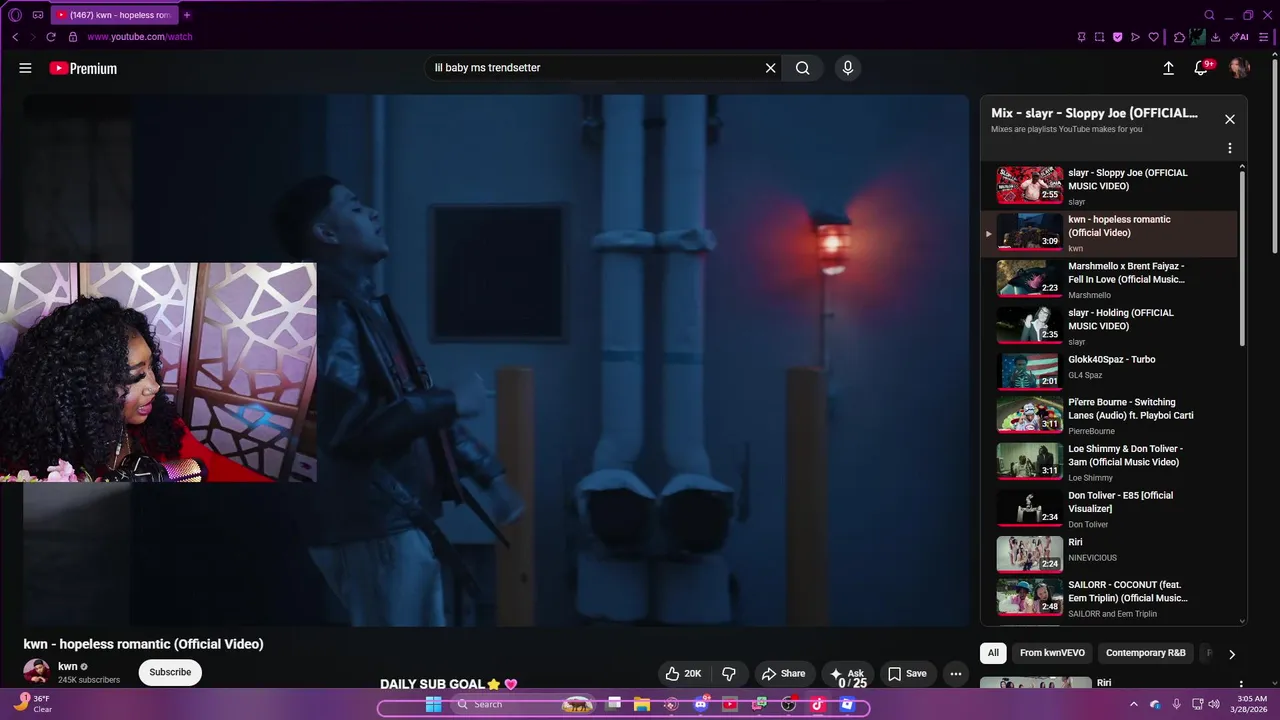The image size is (1280, 720).
Task: Open a new browser tab with plus
Action: (187, 15)
